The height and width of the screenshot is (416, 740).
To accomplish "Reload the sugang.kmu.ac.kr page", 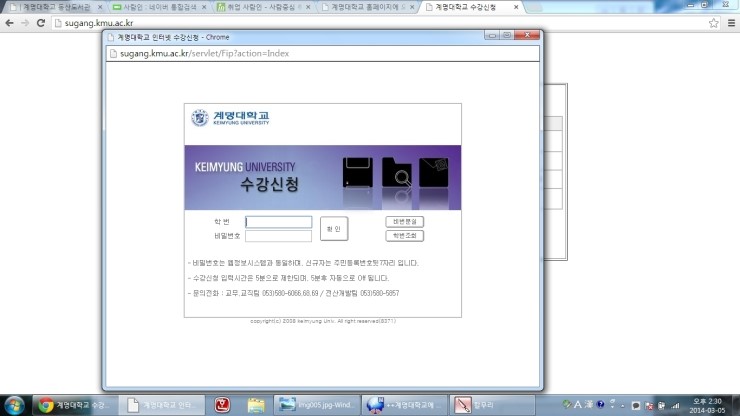I will pos(41,23).
